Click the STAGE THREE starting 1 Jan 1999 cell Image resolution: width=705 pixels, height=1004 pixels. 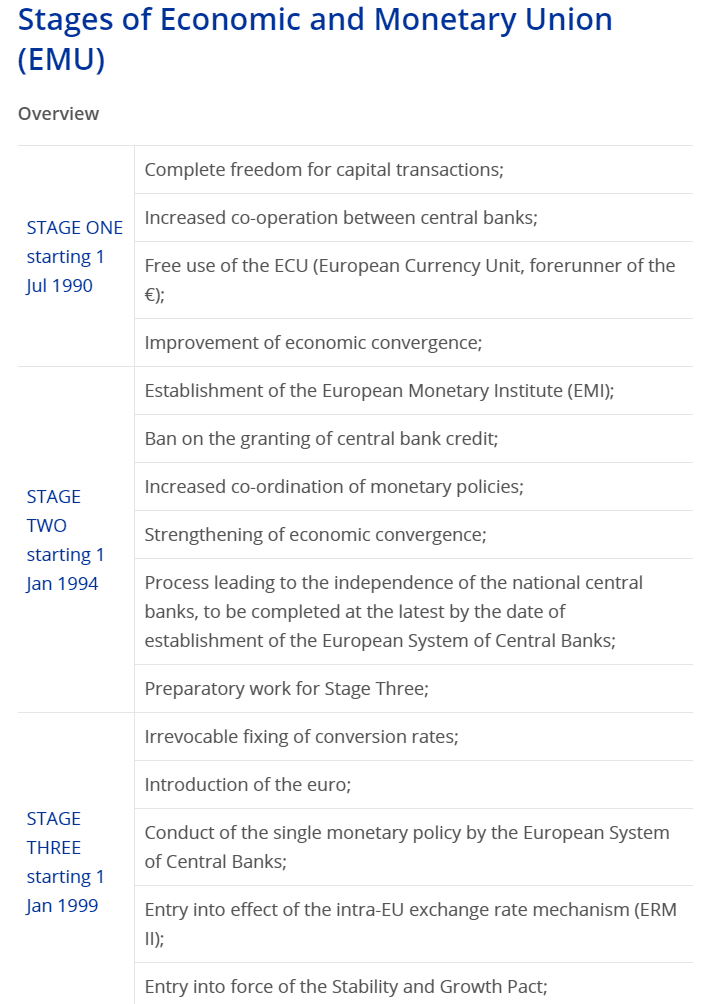(66, 862)
